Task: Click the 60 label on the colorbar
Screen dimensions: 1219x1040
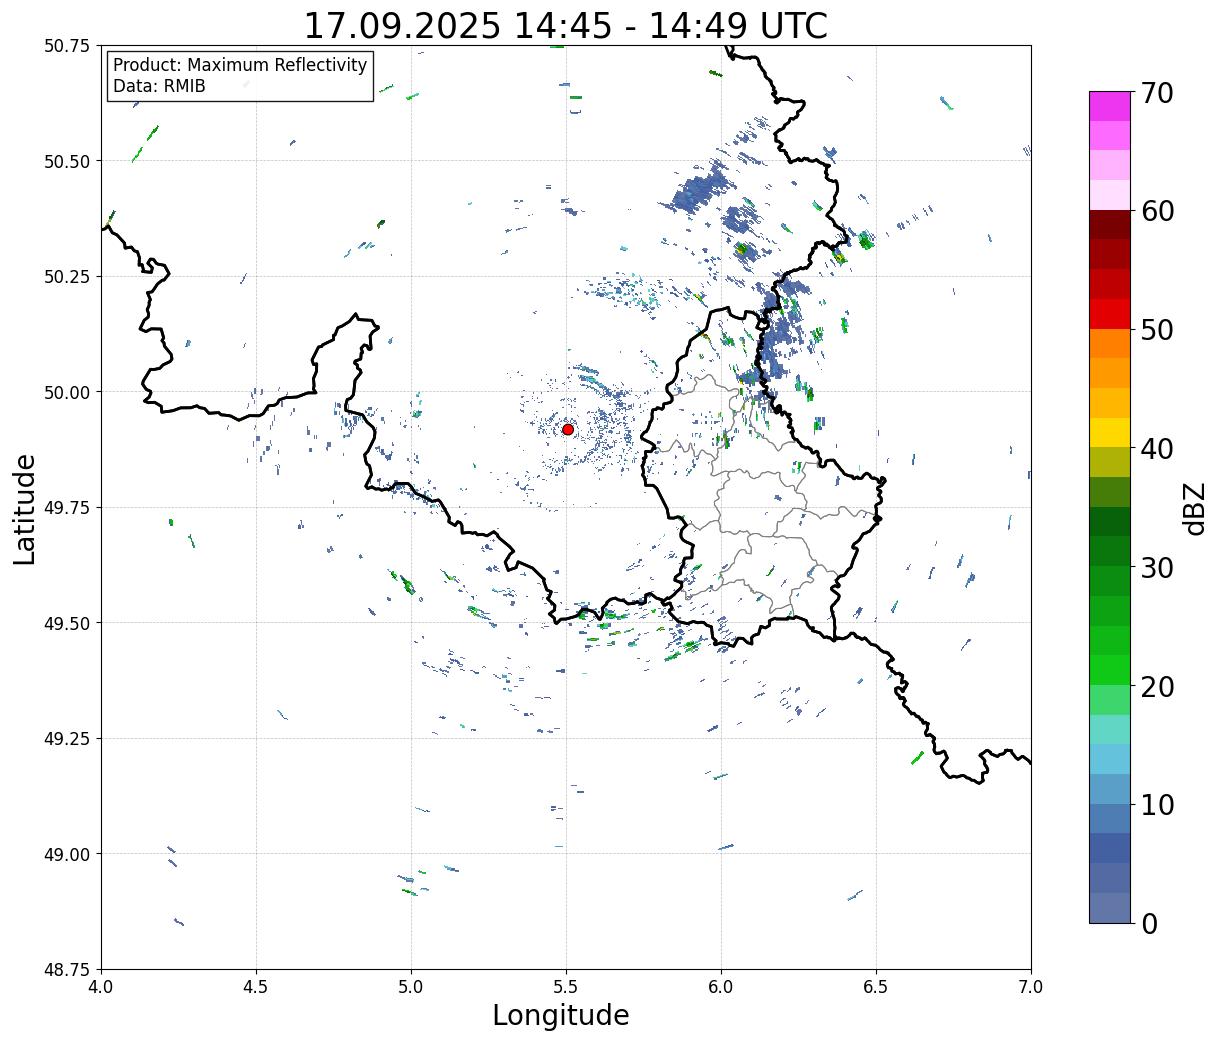Action: click(1156, 211)
